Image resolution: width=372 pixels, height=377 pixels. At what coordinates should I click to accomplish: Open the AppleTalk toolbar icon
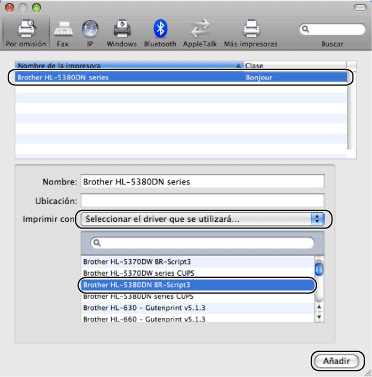click(200, 33)
